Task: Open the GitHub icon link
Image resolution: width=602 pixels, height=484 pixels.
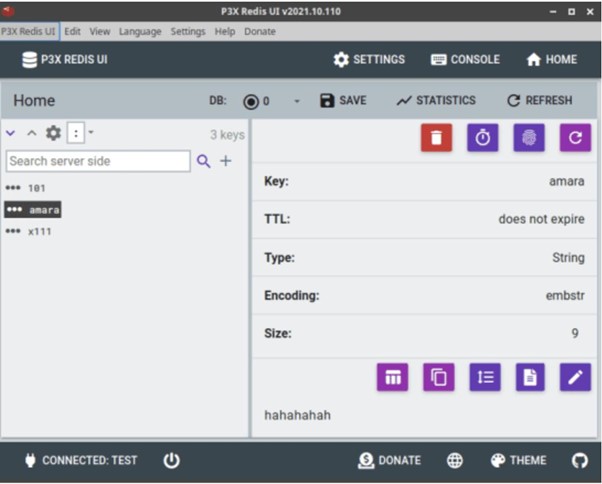Action: (580, 460)
